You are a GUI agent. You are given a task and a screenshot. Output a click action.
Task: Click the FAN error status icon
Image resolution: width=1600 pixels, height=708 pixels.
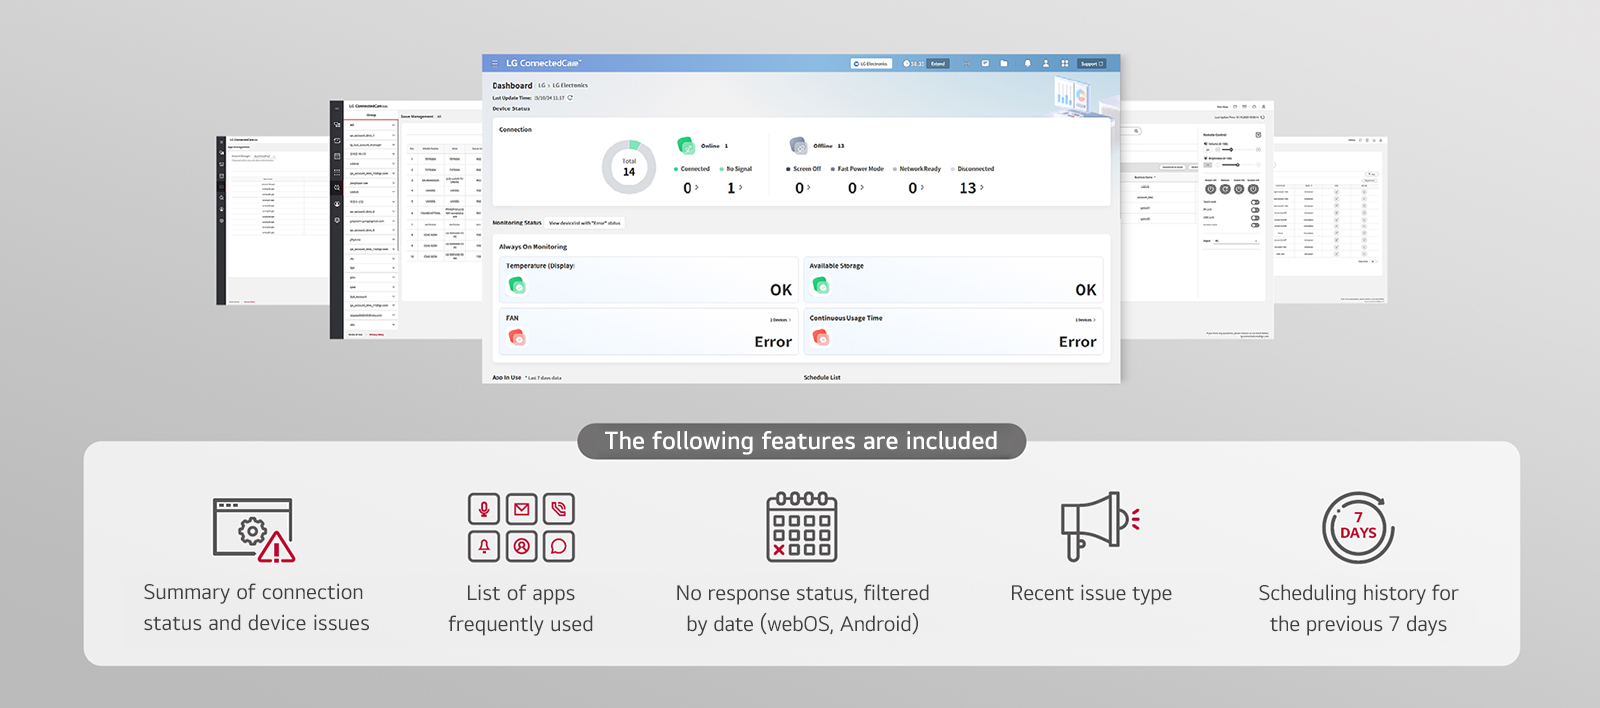tap(517, 338)
